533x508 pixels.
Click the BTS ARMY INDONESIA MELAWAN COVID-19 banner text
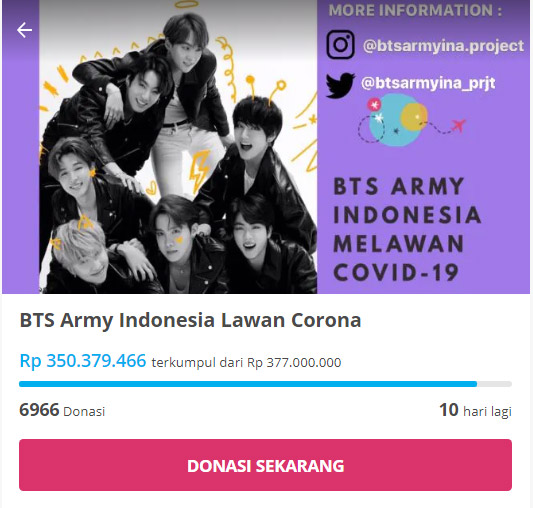[407, 230]
